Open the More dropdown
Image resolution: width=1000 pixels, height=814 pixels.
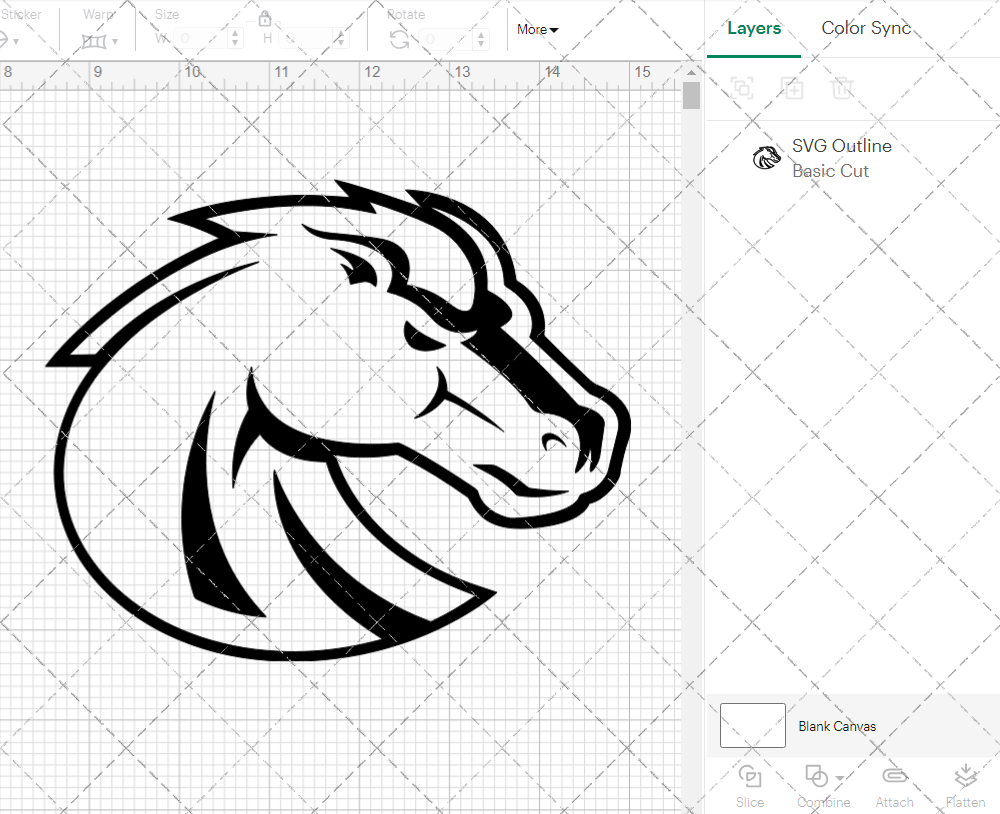pos(537,30)
